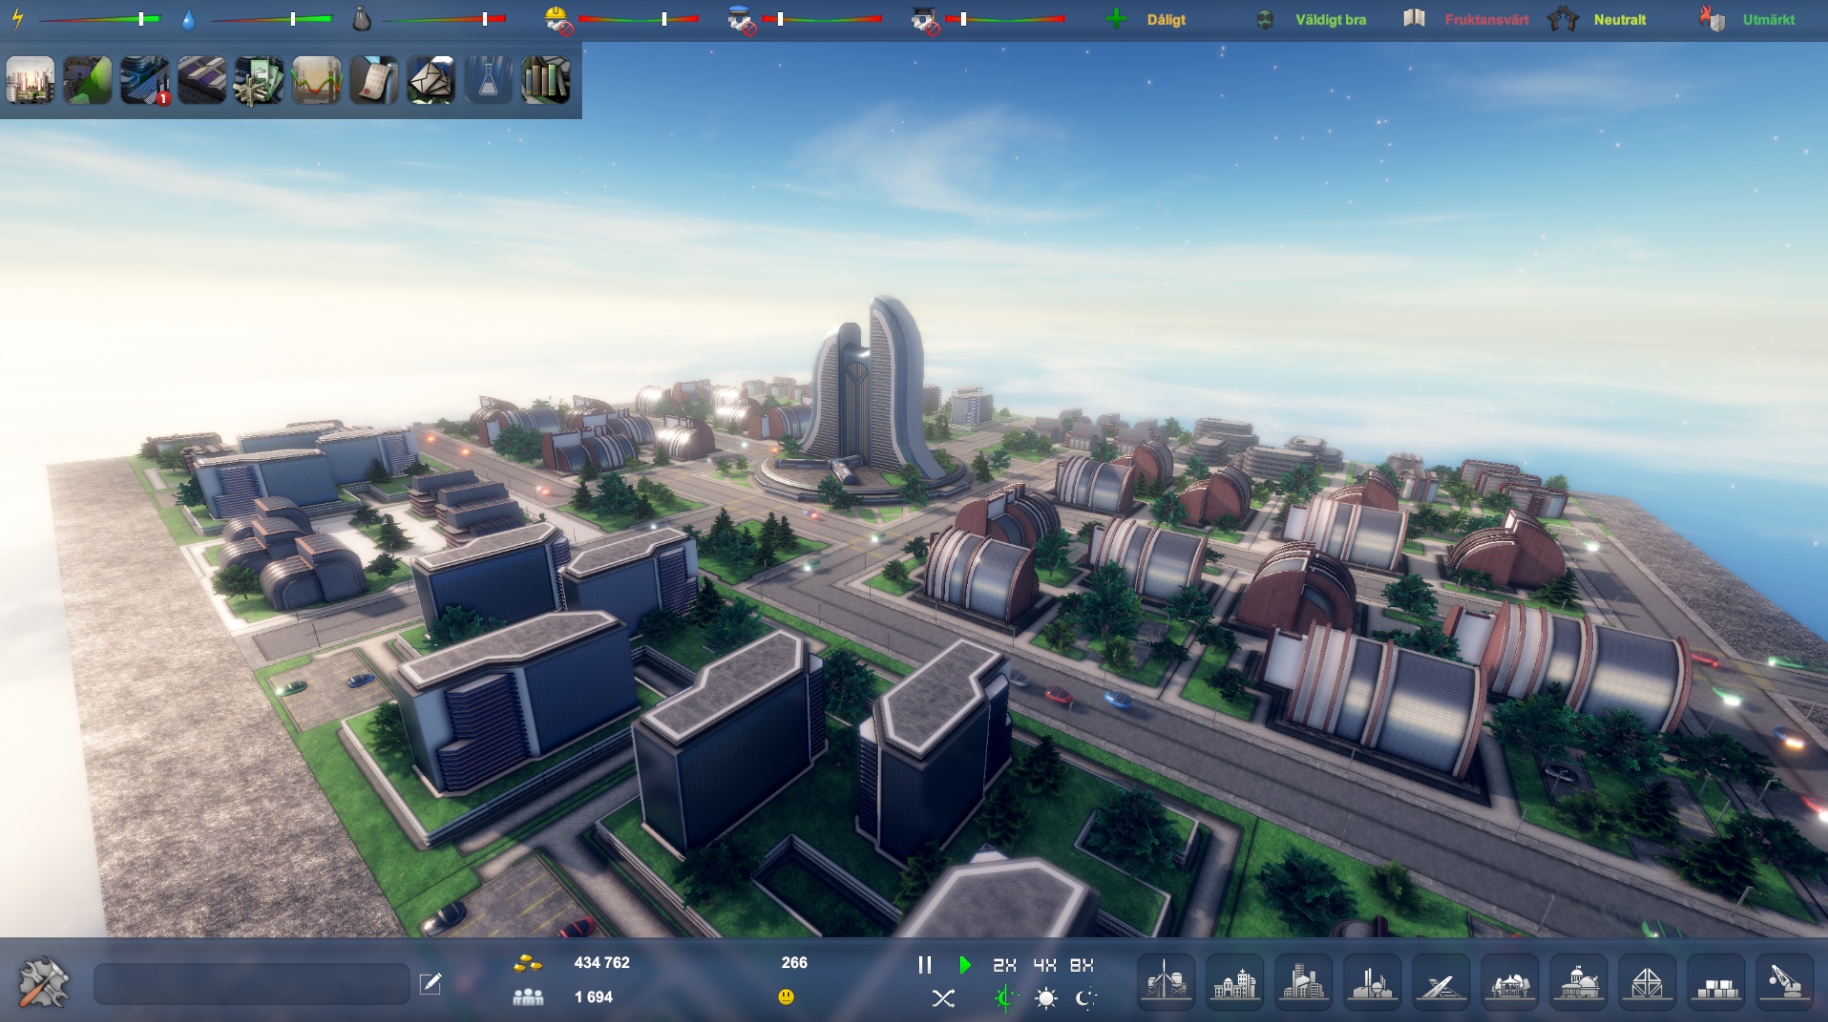Open industrial factories build menu

(x=1372, y=982)
